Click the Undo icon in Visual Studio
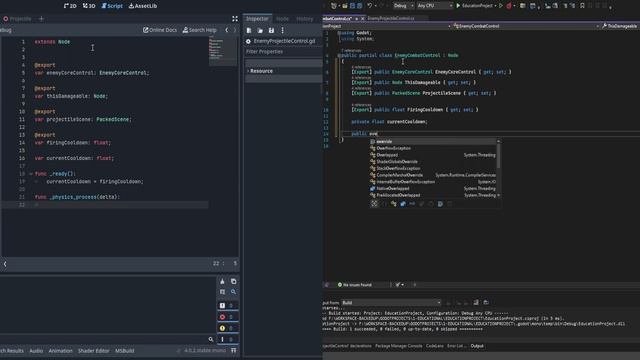The image size is (640, 360). pyautogui.click(x=369, y=6)
